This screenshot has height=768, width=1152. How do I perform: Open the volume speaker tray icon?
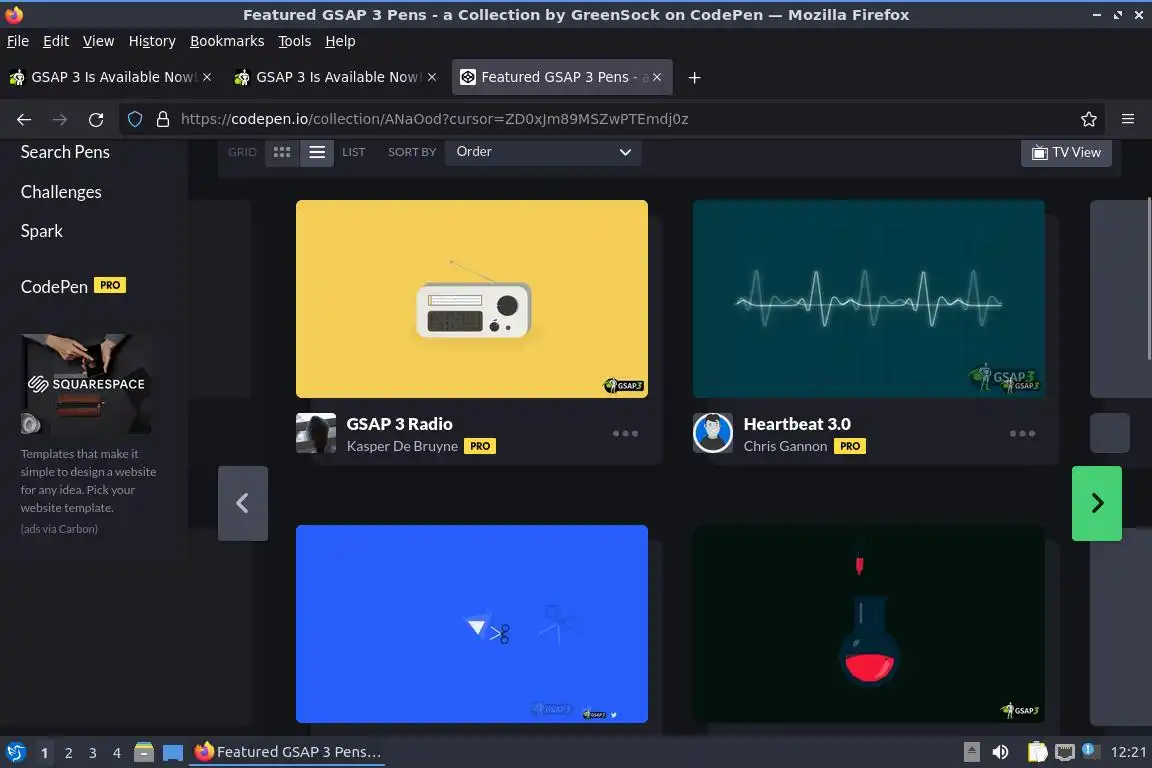tap(1000, 752)
